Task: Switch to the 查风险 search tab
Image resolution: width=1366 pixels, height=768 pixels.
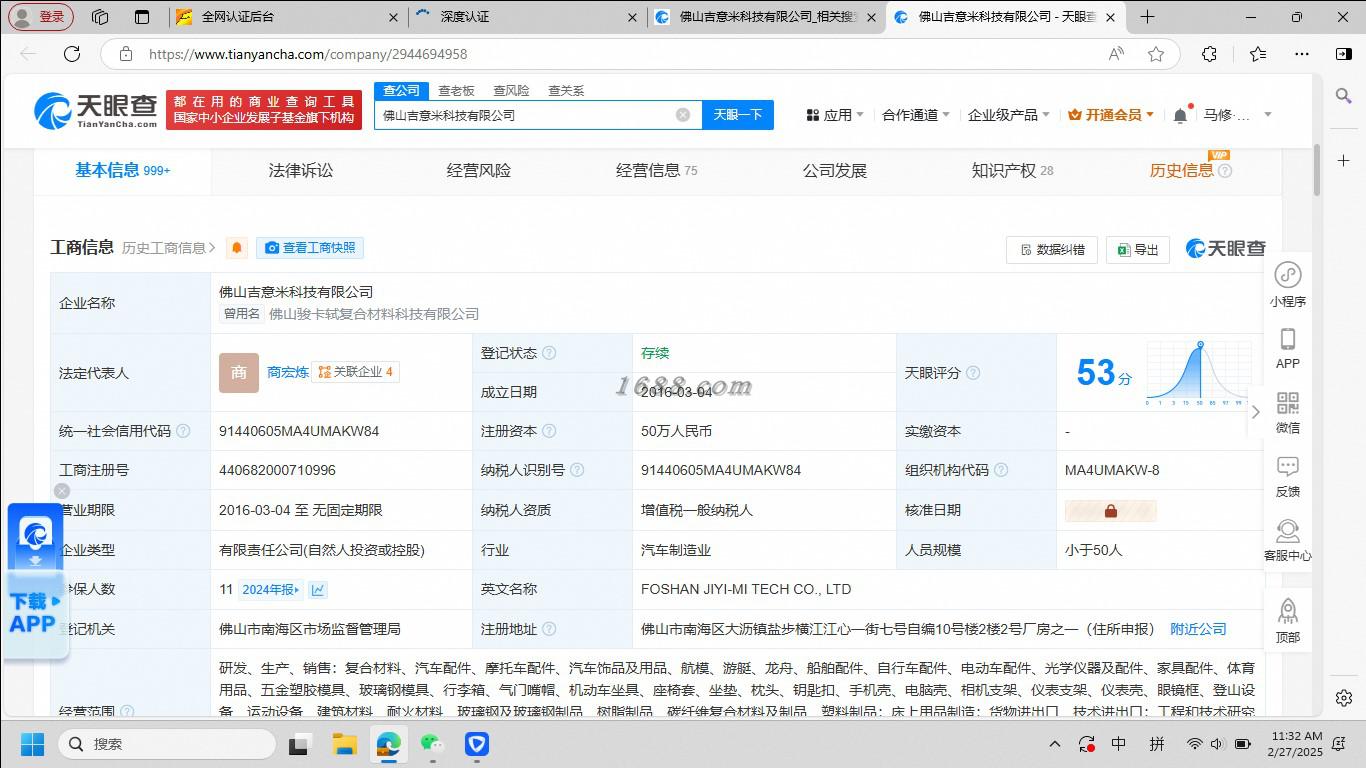Action: click(511, 91)
